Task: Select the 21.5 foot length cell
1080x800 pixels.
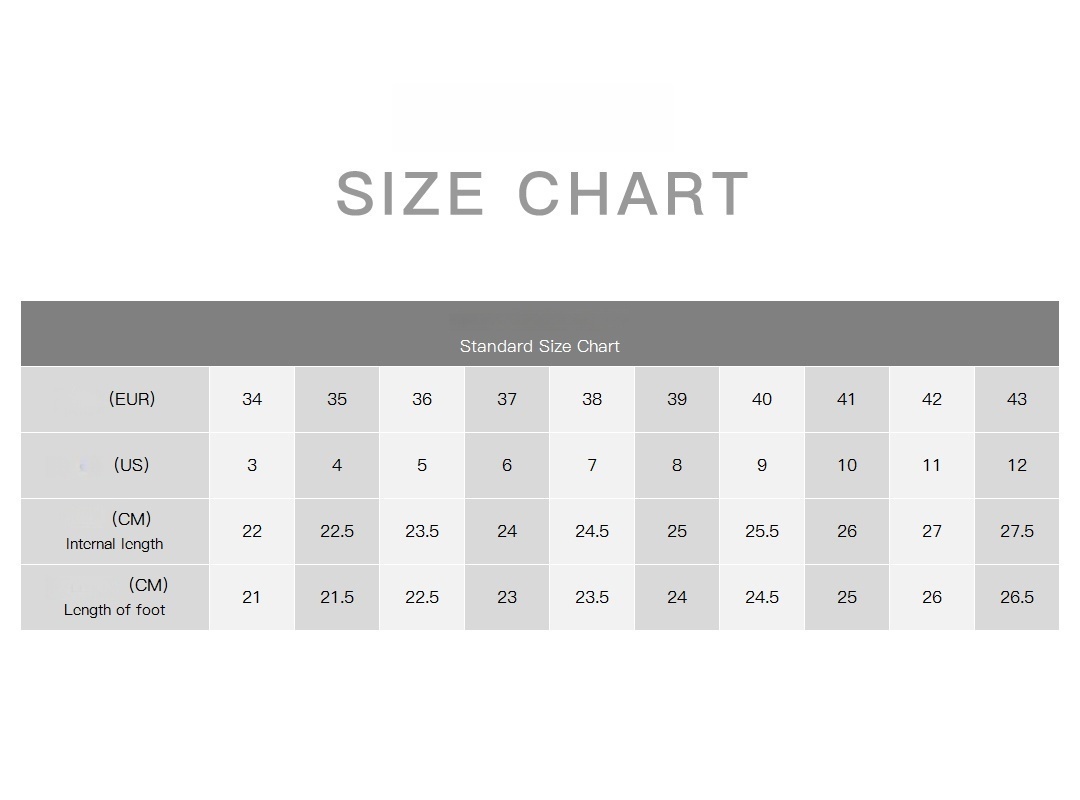Action: point(337,597)
